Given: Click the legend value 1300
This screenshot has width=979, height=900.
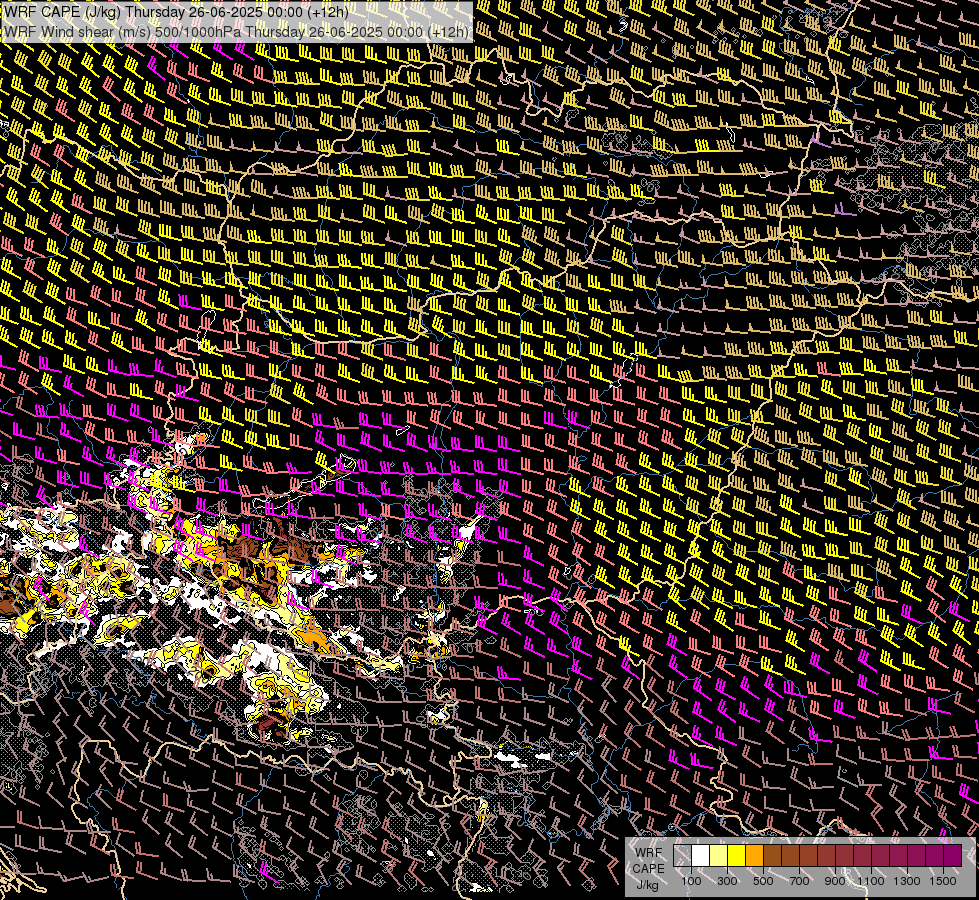Looking at the screenshot, I should 907,881.
